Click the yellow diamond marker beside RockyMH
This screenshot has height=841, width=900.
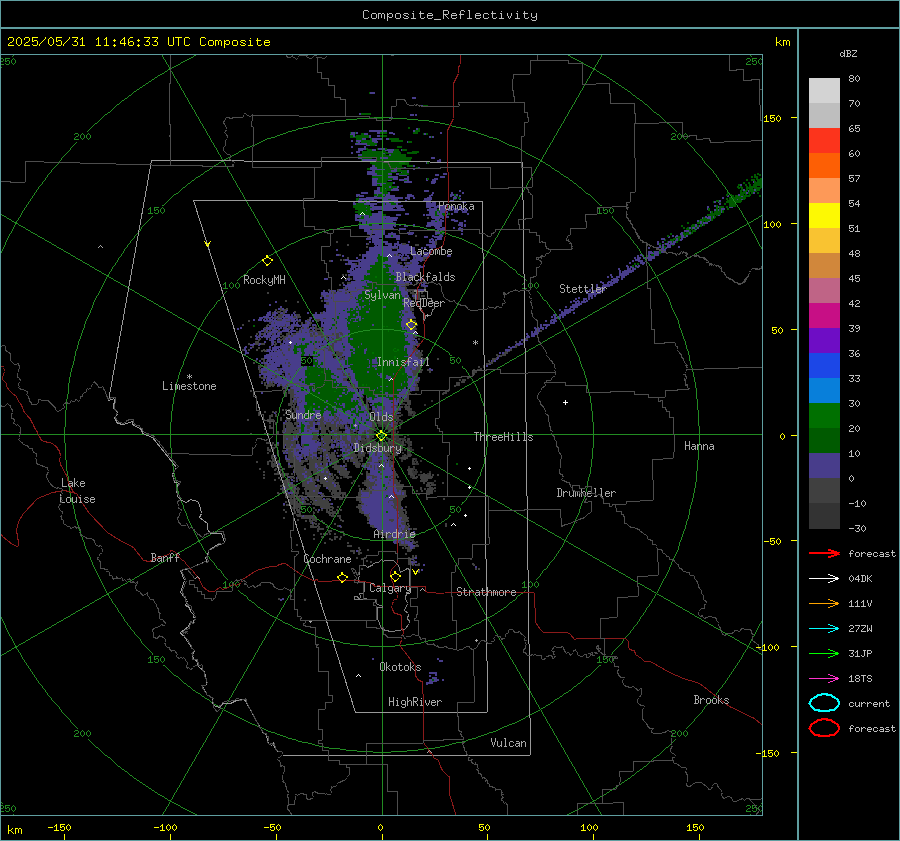(x=267, y=261)
